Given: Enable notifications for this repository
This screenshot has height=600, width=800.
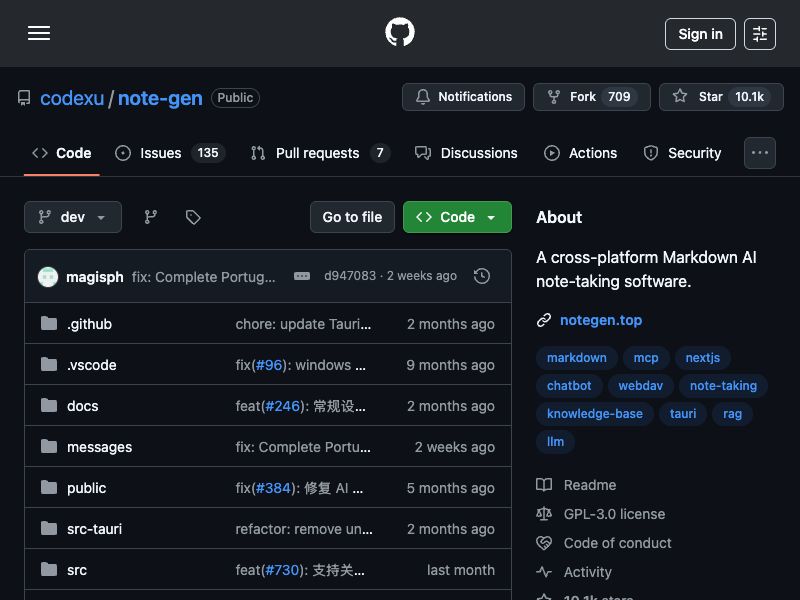Looking at the screenshot, I should pos(463,97).
